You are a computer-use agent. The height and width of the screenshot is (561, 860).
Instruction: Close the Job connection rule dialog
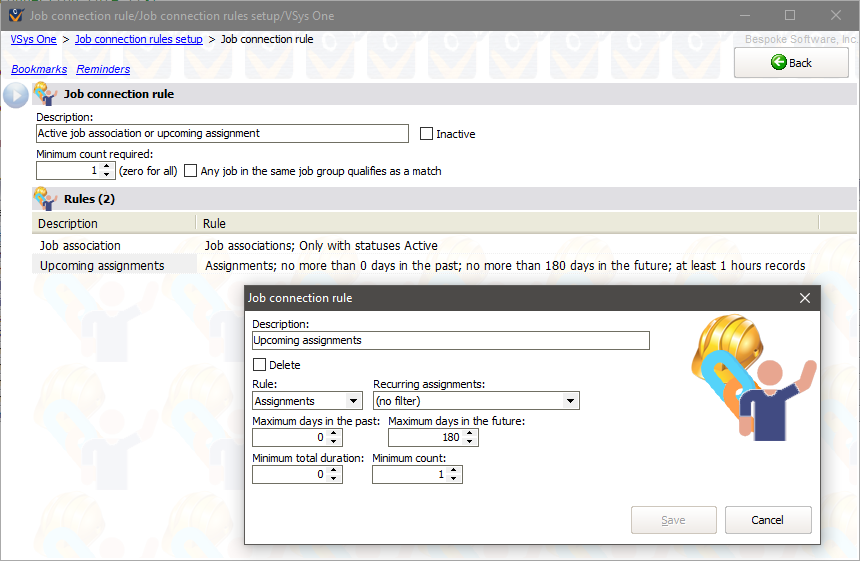805,298
